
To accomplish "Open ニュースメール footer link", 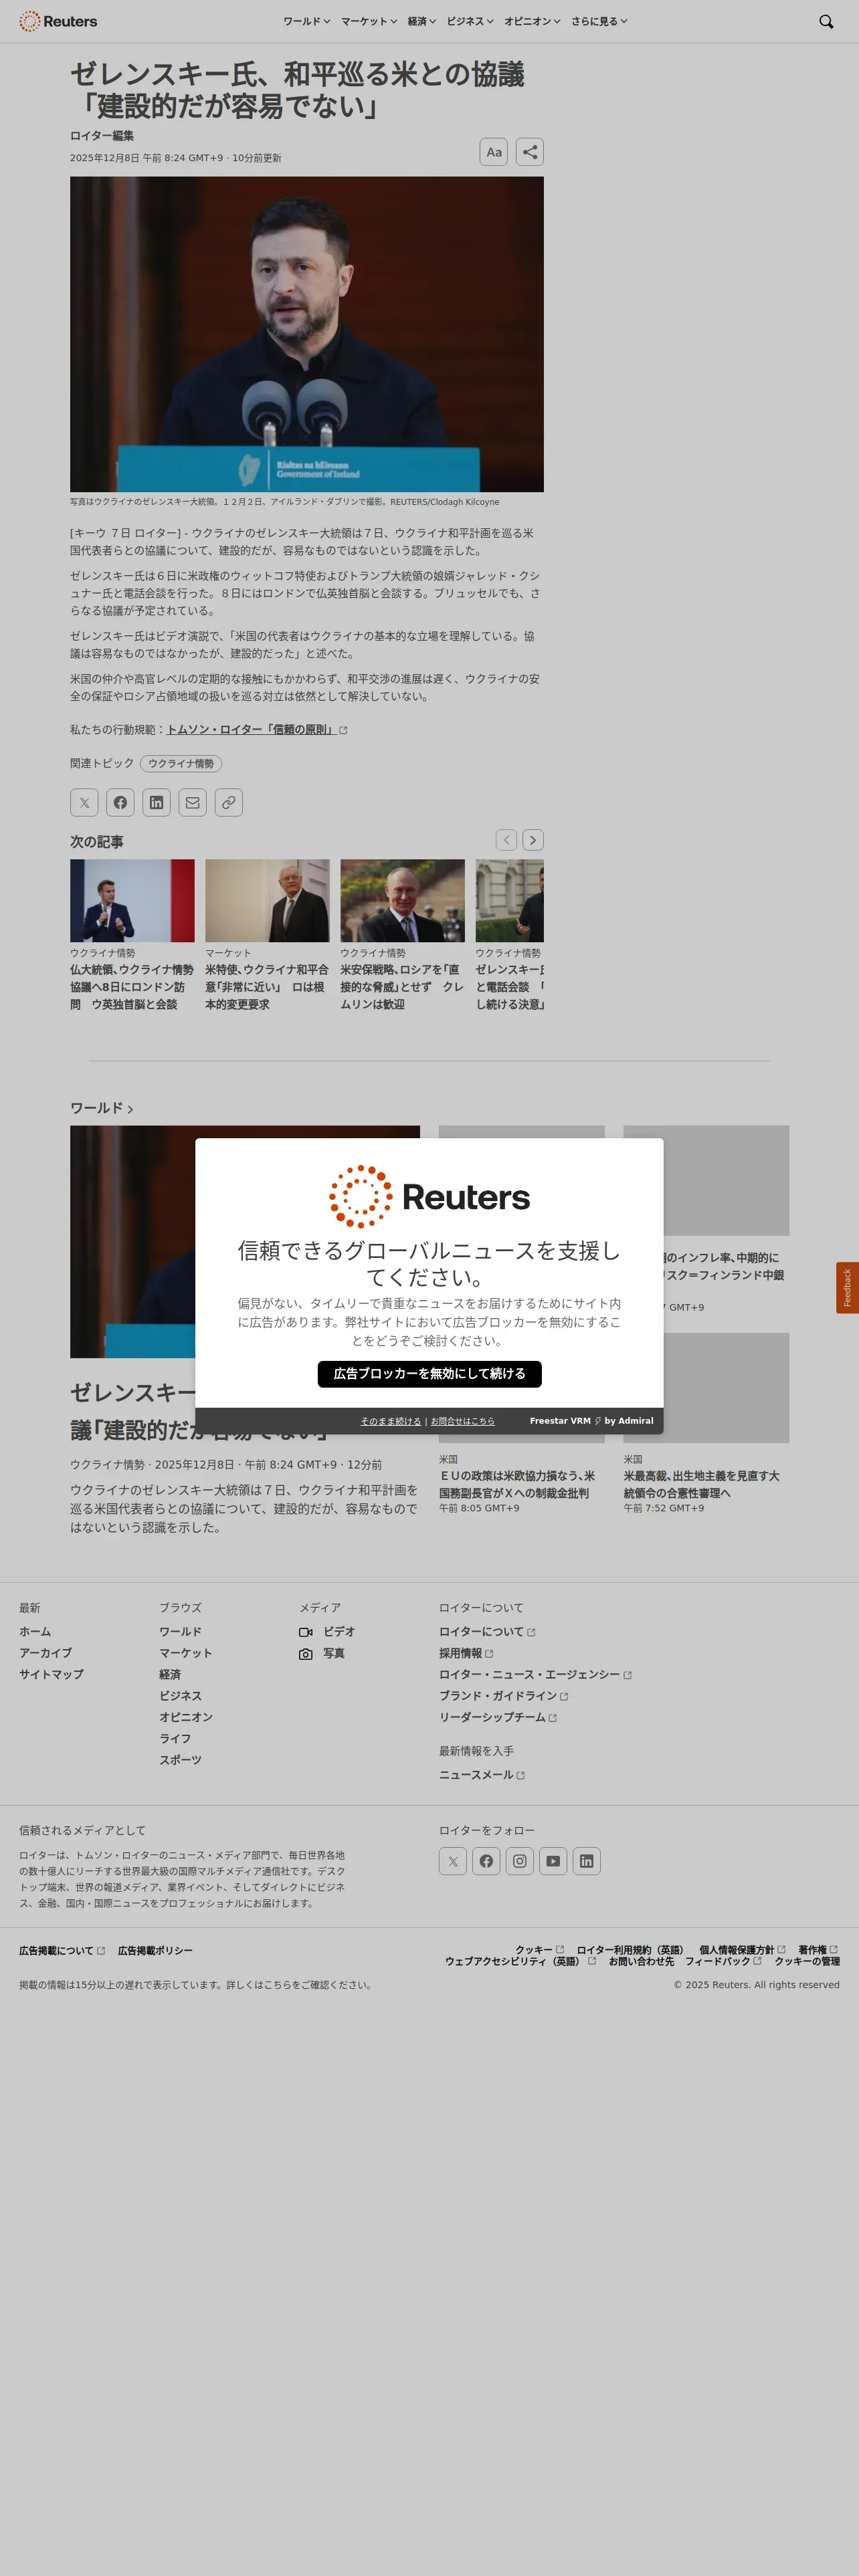I will [482, 1775].
